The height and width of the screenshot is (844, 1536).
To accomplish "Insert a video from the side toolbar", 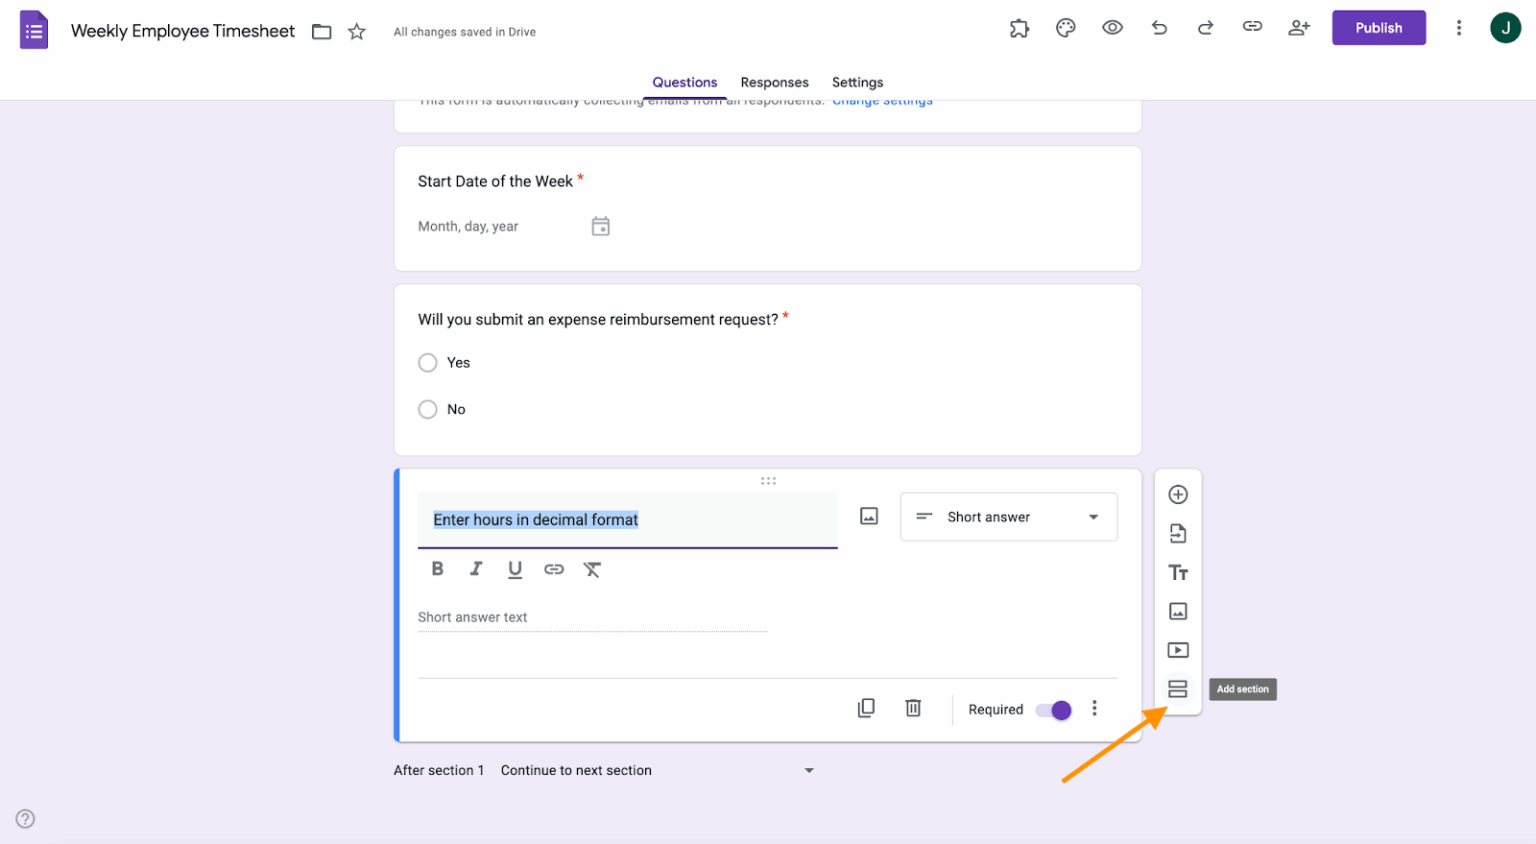I will pos(1178,649).
